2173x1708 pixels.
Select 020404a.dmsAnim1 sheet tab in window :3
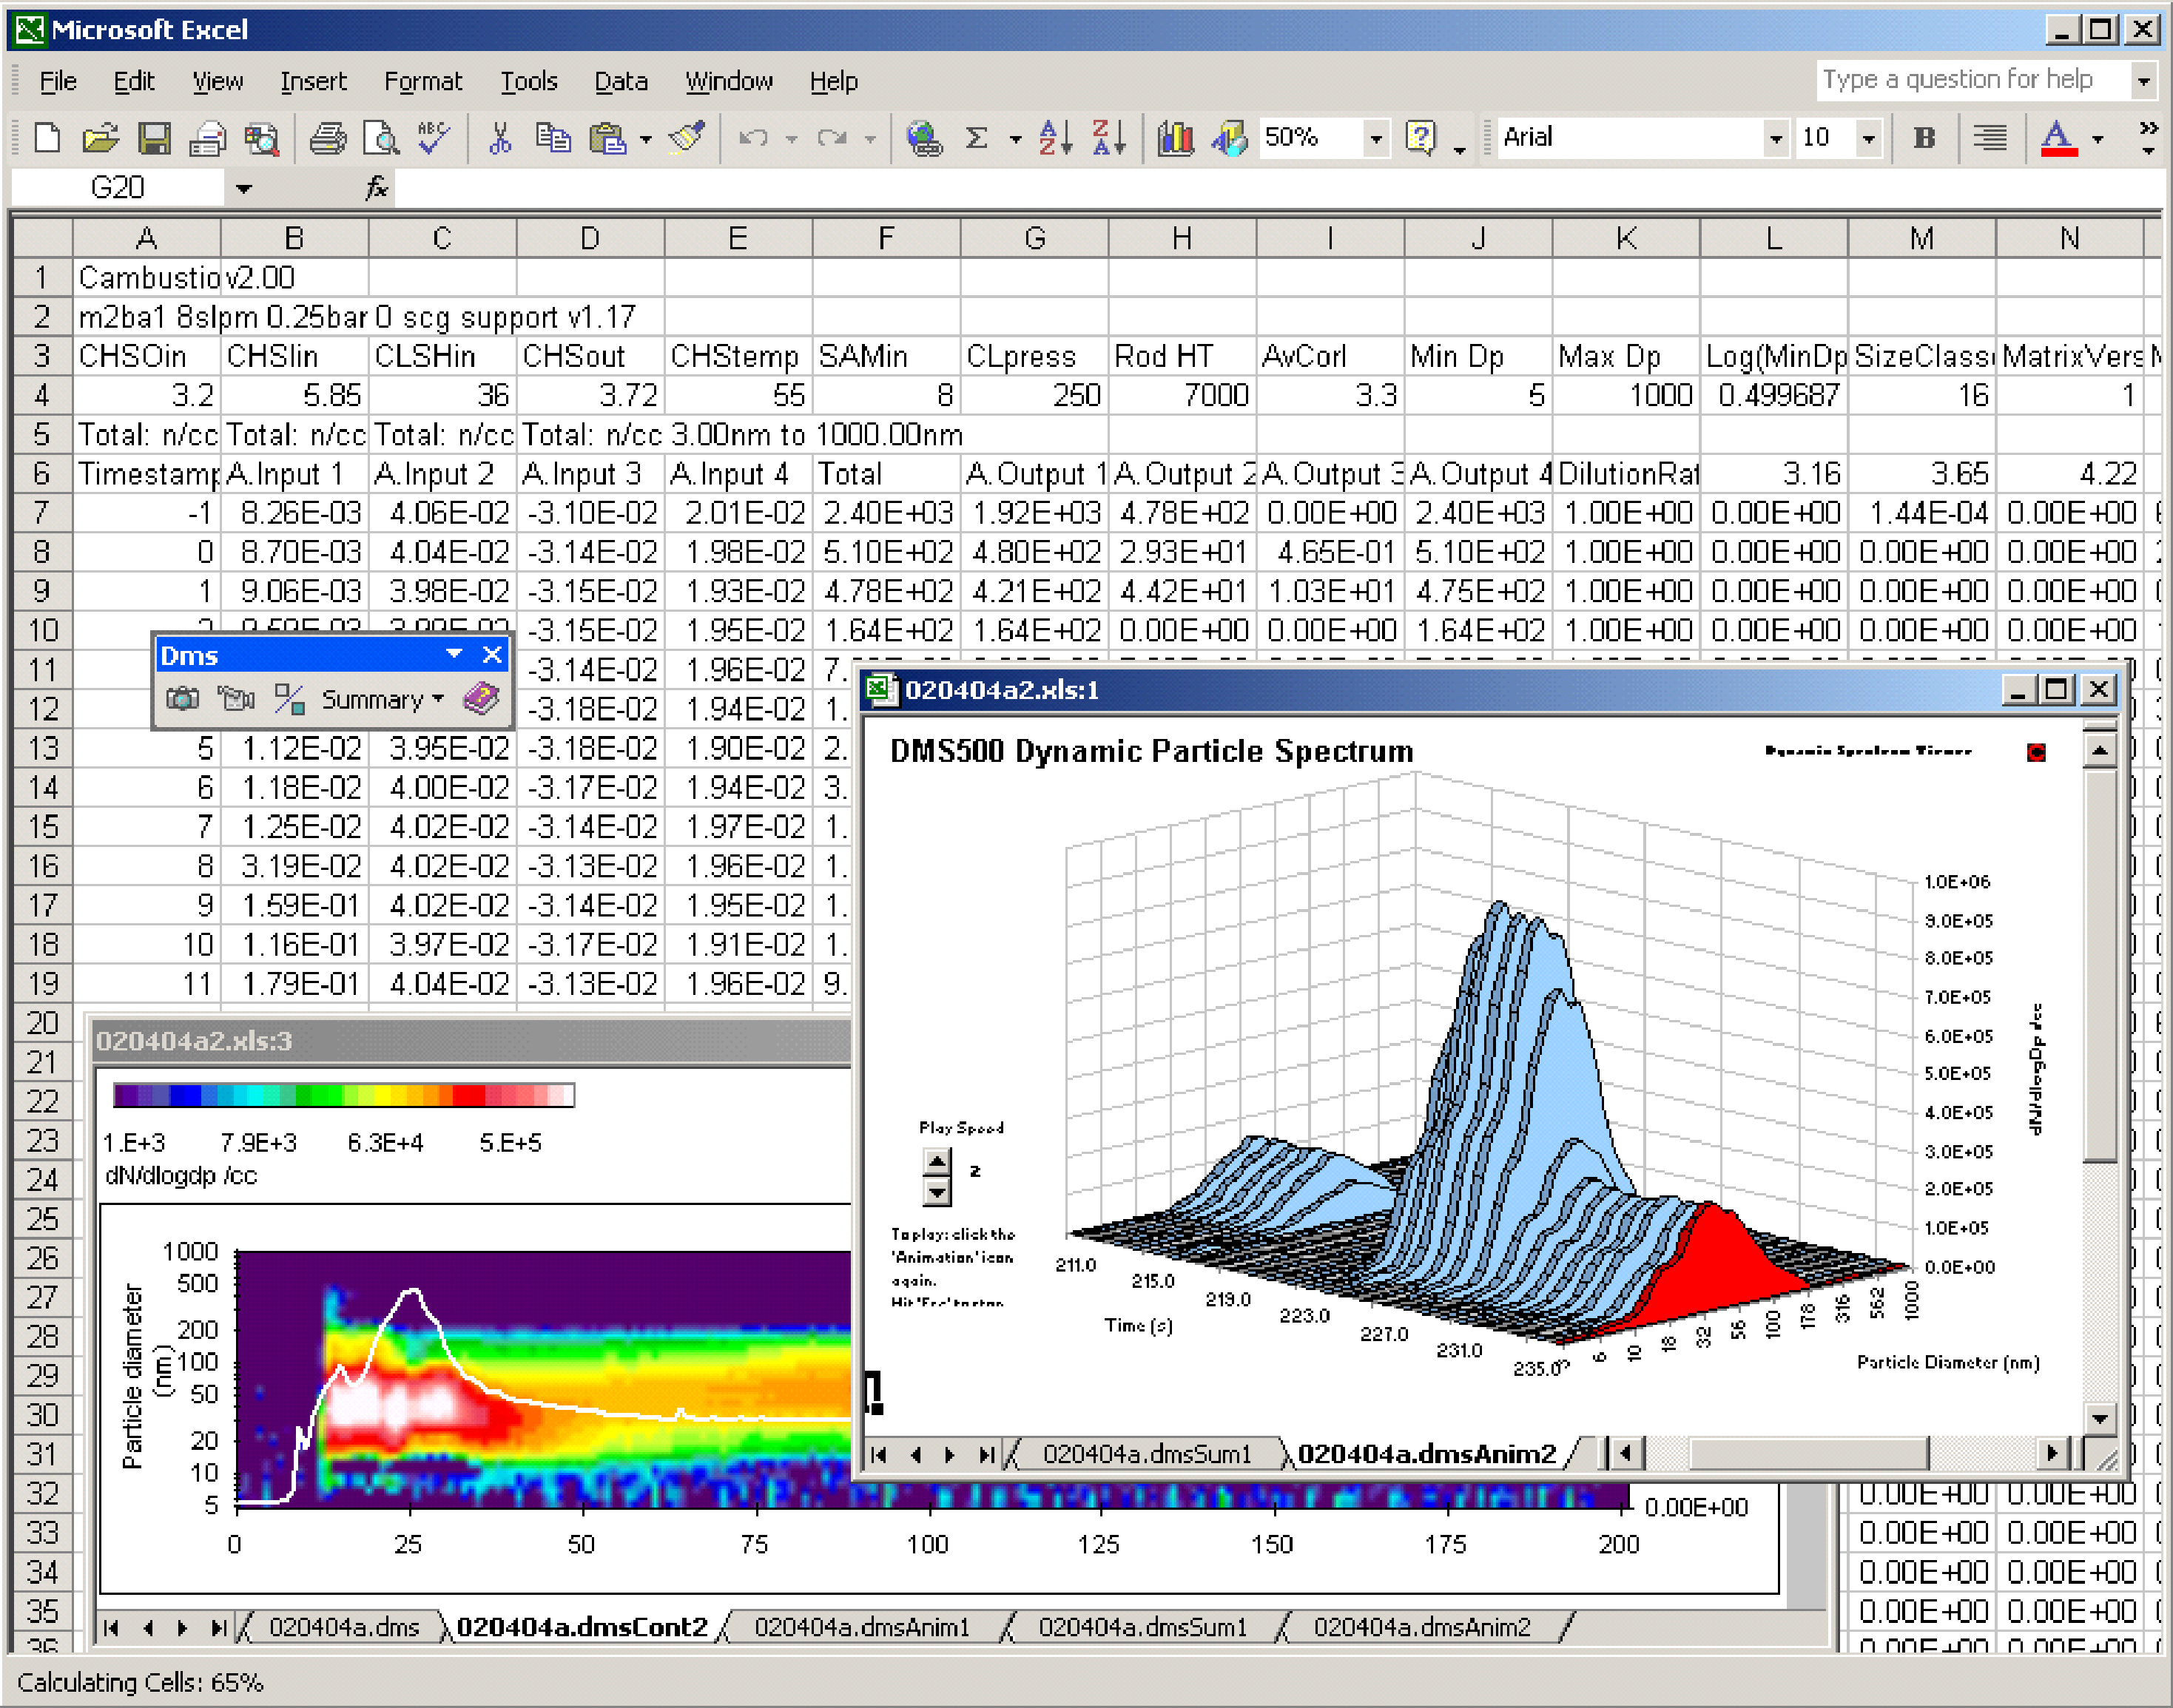point(862,1627)
